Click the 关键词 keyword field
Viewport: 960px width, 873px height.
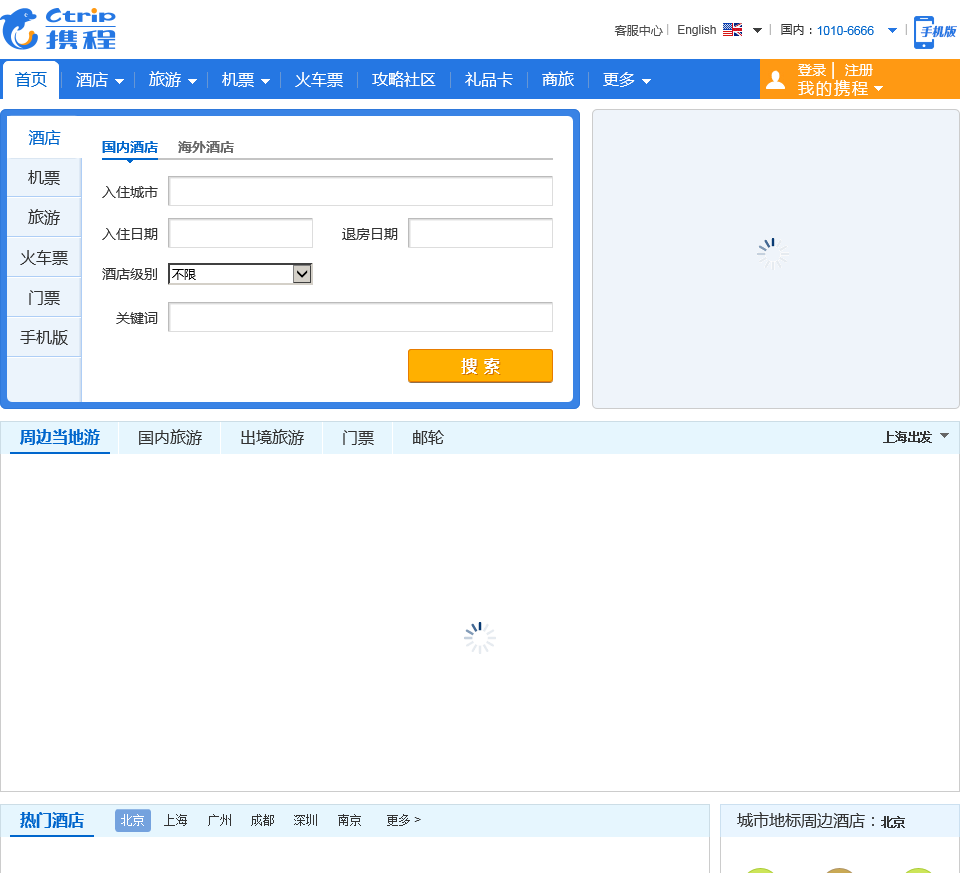coord(361,317)
